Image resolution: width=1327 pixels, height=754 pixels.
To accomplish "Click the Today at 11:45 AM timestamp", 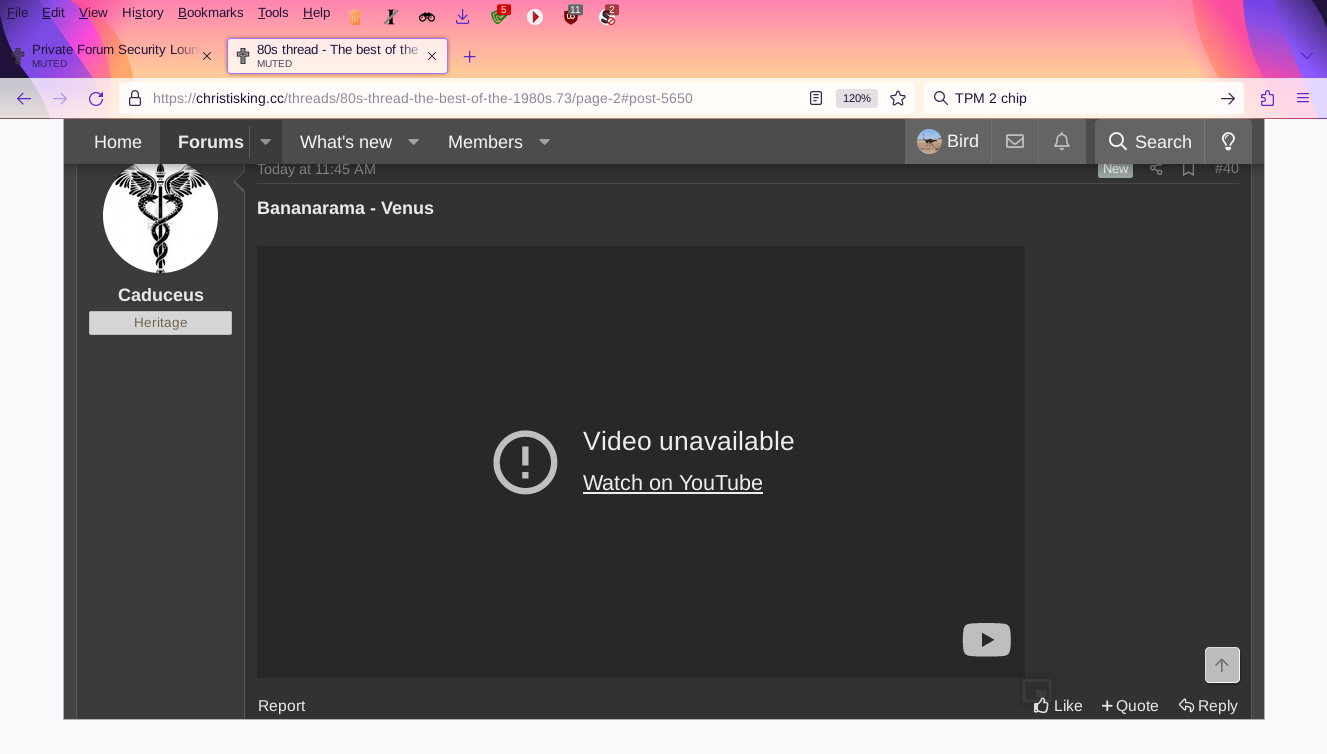I will pos(316,169).
